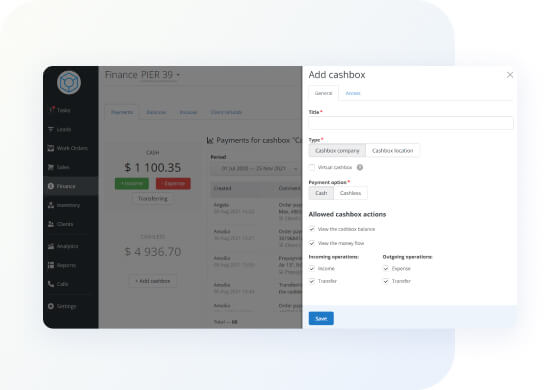Open Settings via its gear icon
551x390 pixels.
click(51, 306)
